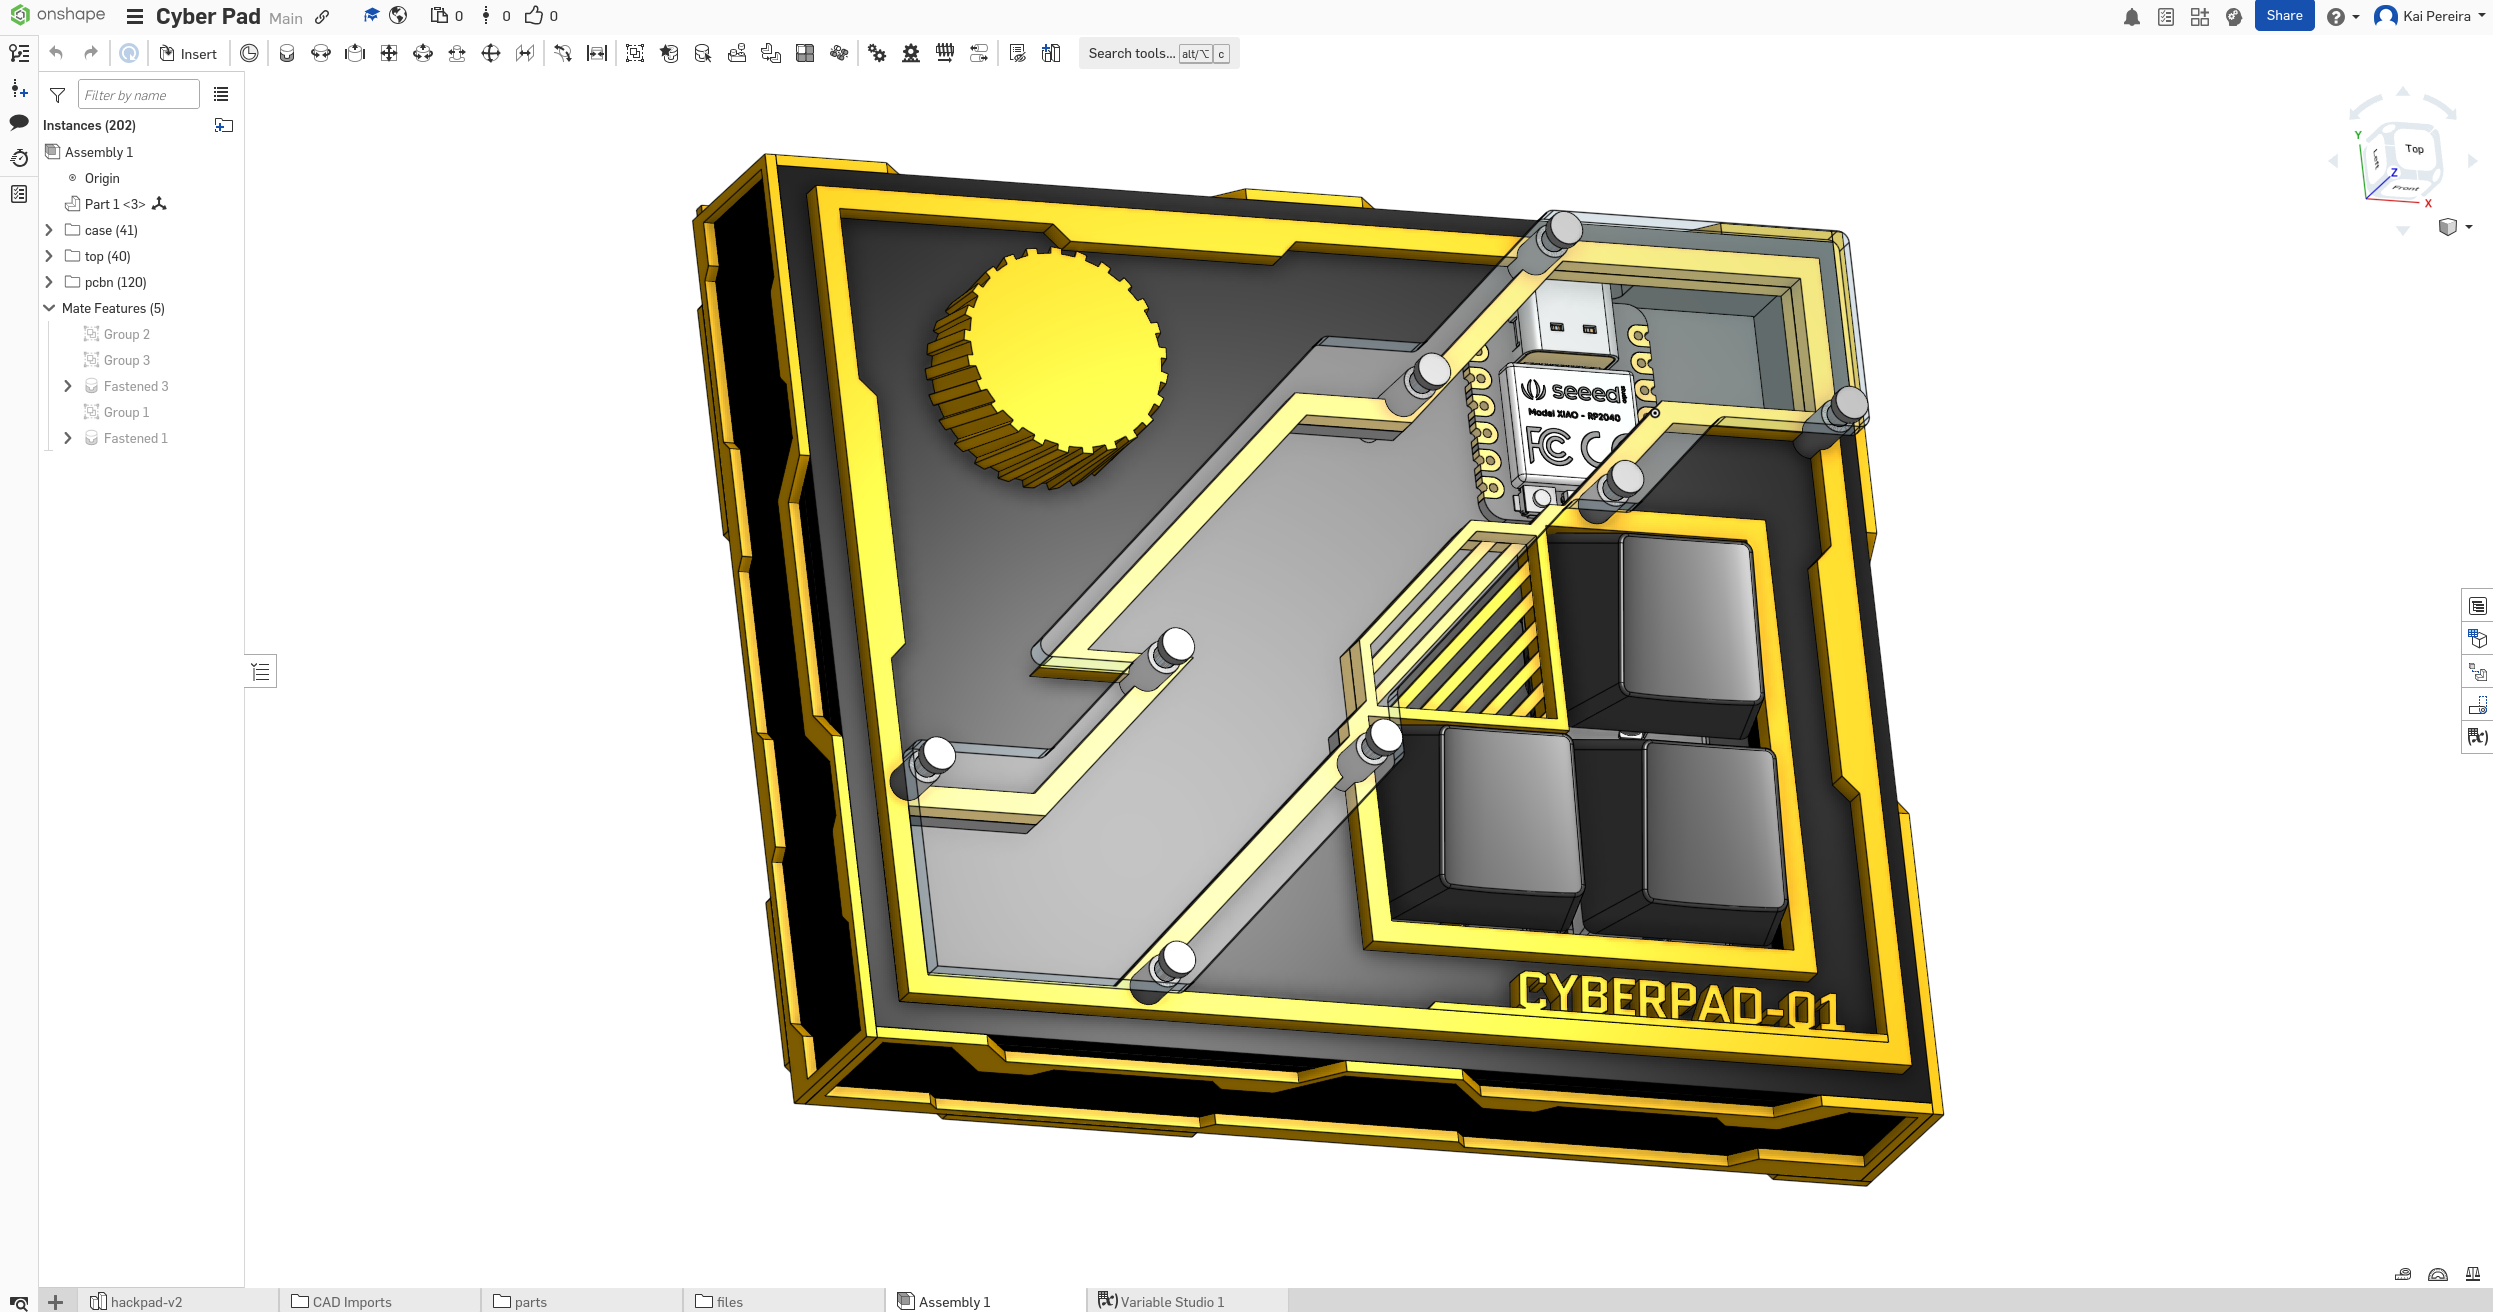Click the Undo arrow
2493x1312 pixels.
pos(58,52)
